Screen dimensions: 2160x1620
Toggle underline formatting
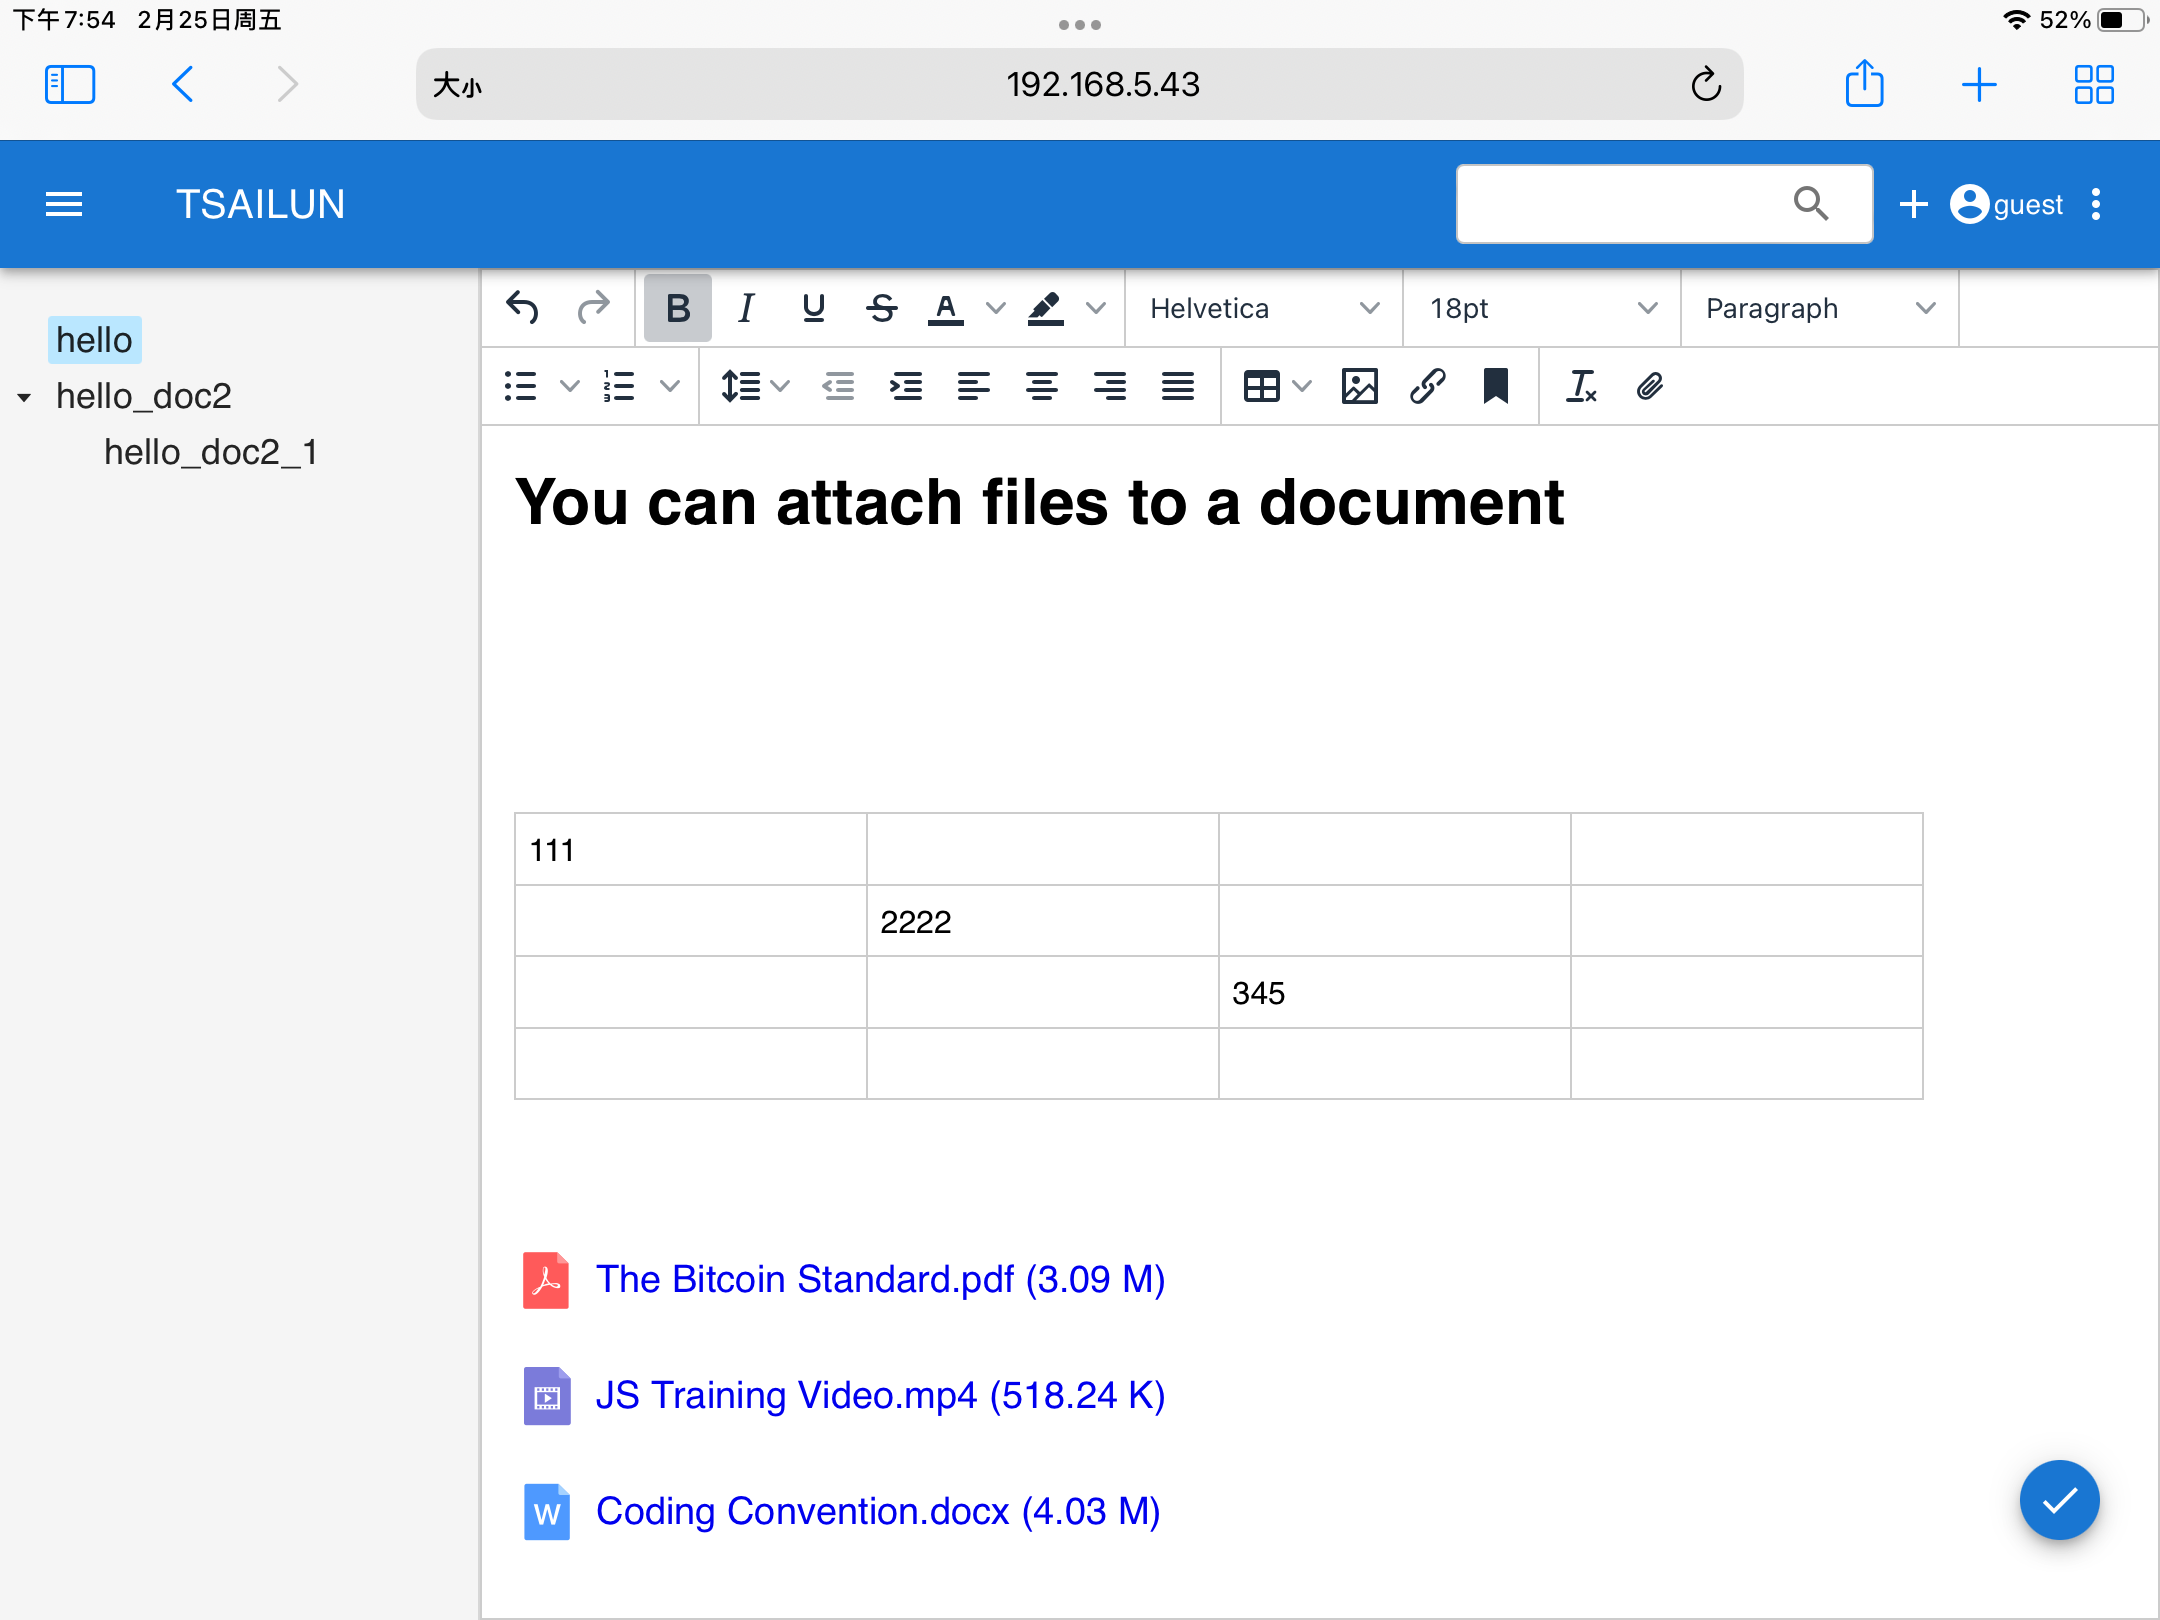[x=814, y=308]
